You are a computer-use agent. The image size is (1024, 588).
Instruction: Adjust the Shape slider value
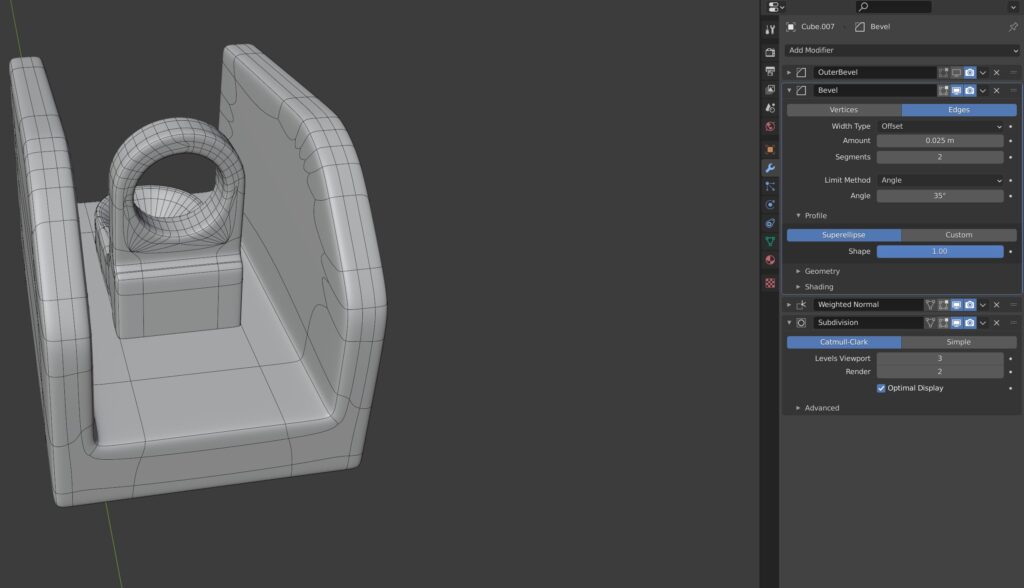click(x=940, y=251)
